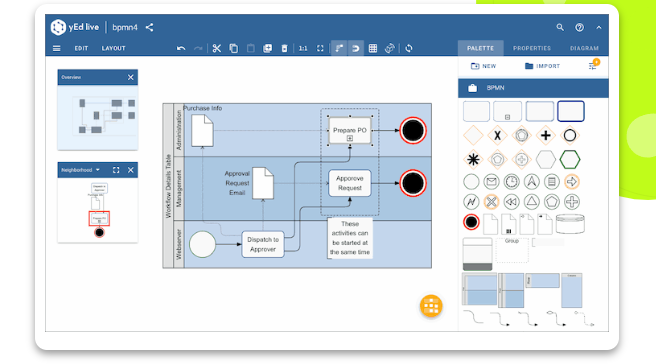
Task: Fit the Neighborhood view content
Action: point(116,170)
